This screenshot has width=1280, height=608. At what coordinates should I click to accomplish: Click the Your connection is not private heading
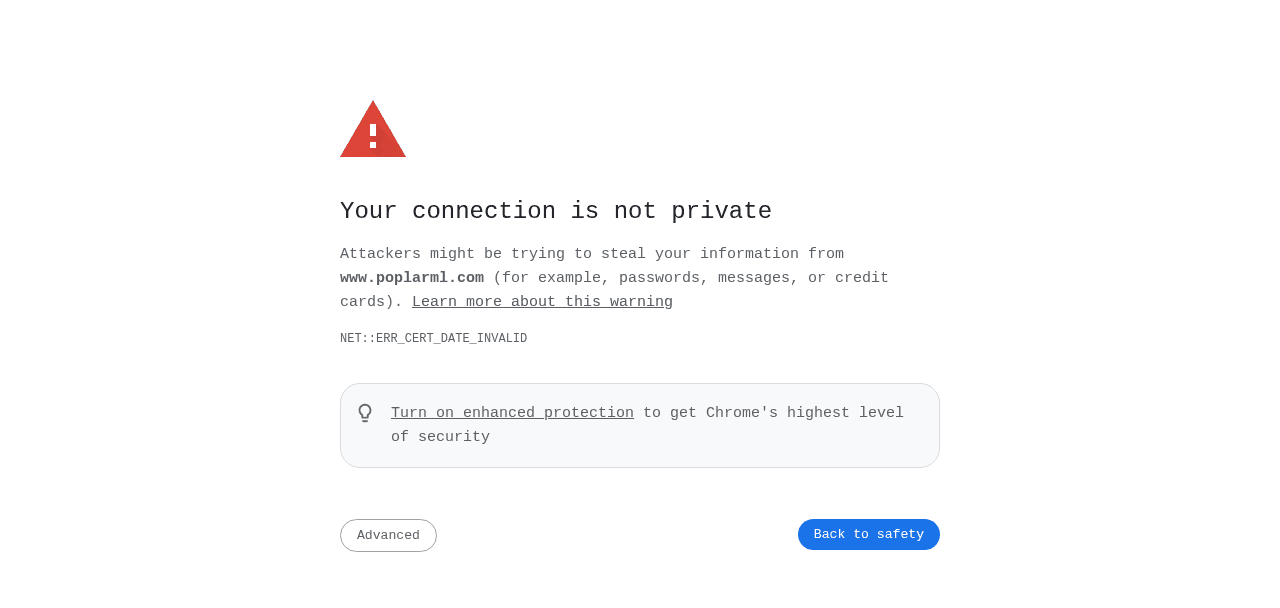click(x=556, y=211)
